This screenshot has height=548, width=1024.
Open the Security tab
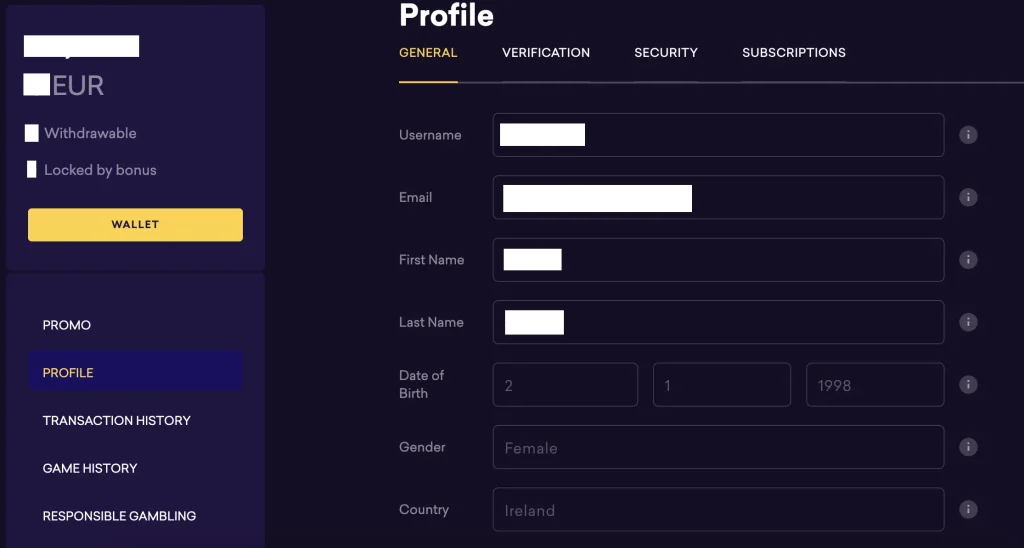point(665,53)
